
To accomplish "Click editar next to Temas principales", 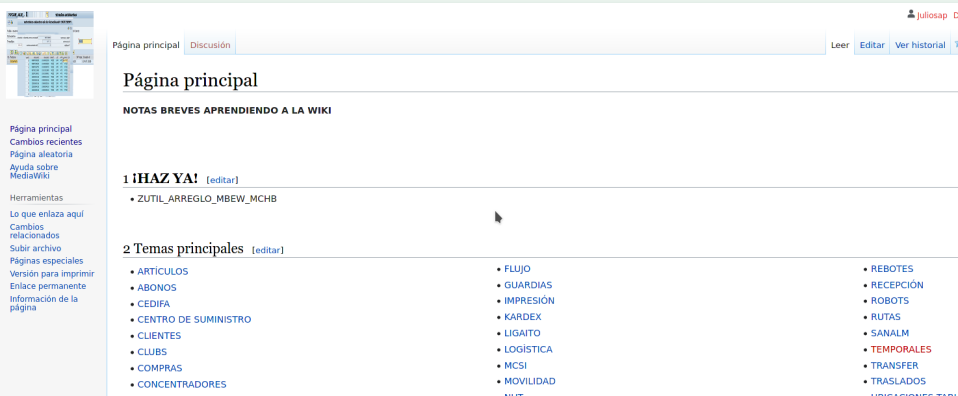I will [268, 250].
